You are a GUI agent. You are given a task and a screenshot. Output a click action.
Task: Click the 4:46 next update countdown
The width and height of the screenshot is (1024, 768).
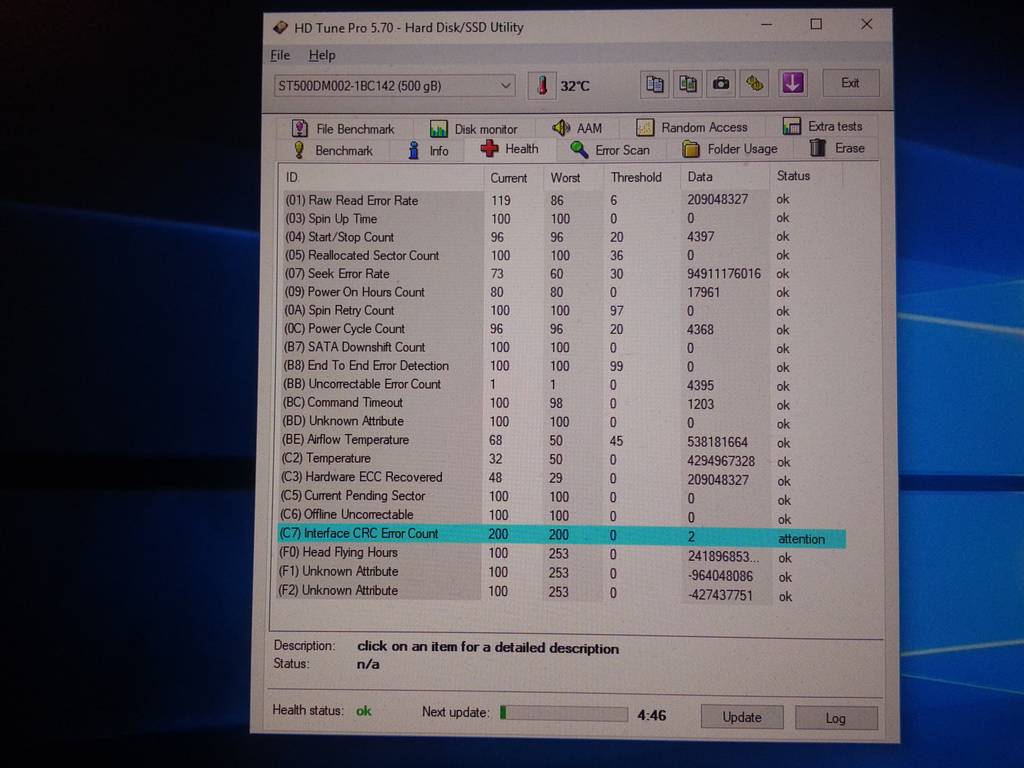click(x=652, y=716)
